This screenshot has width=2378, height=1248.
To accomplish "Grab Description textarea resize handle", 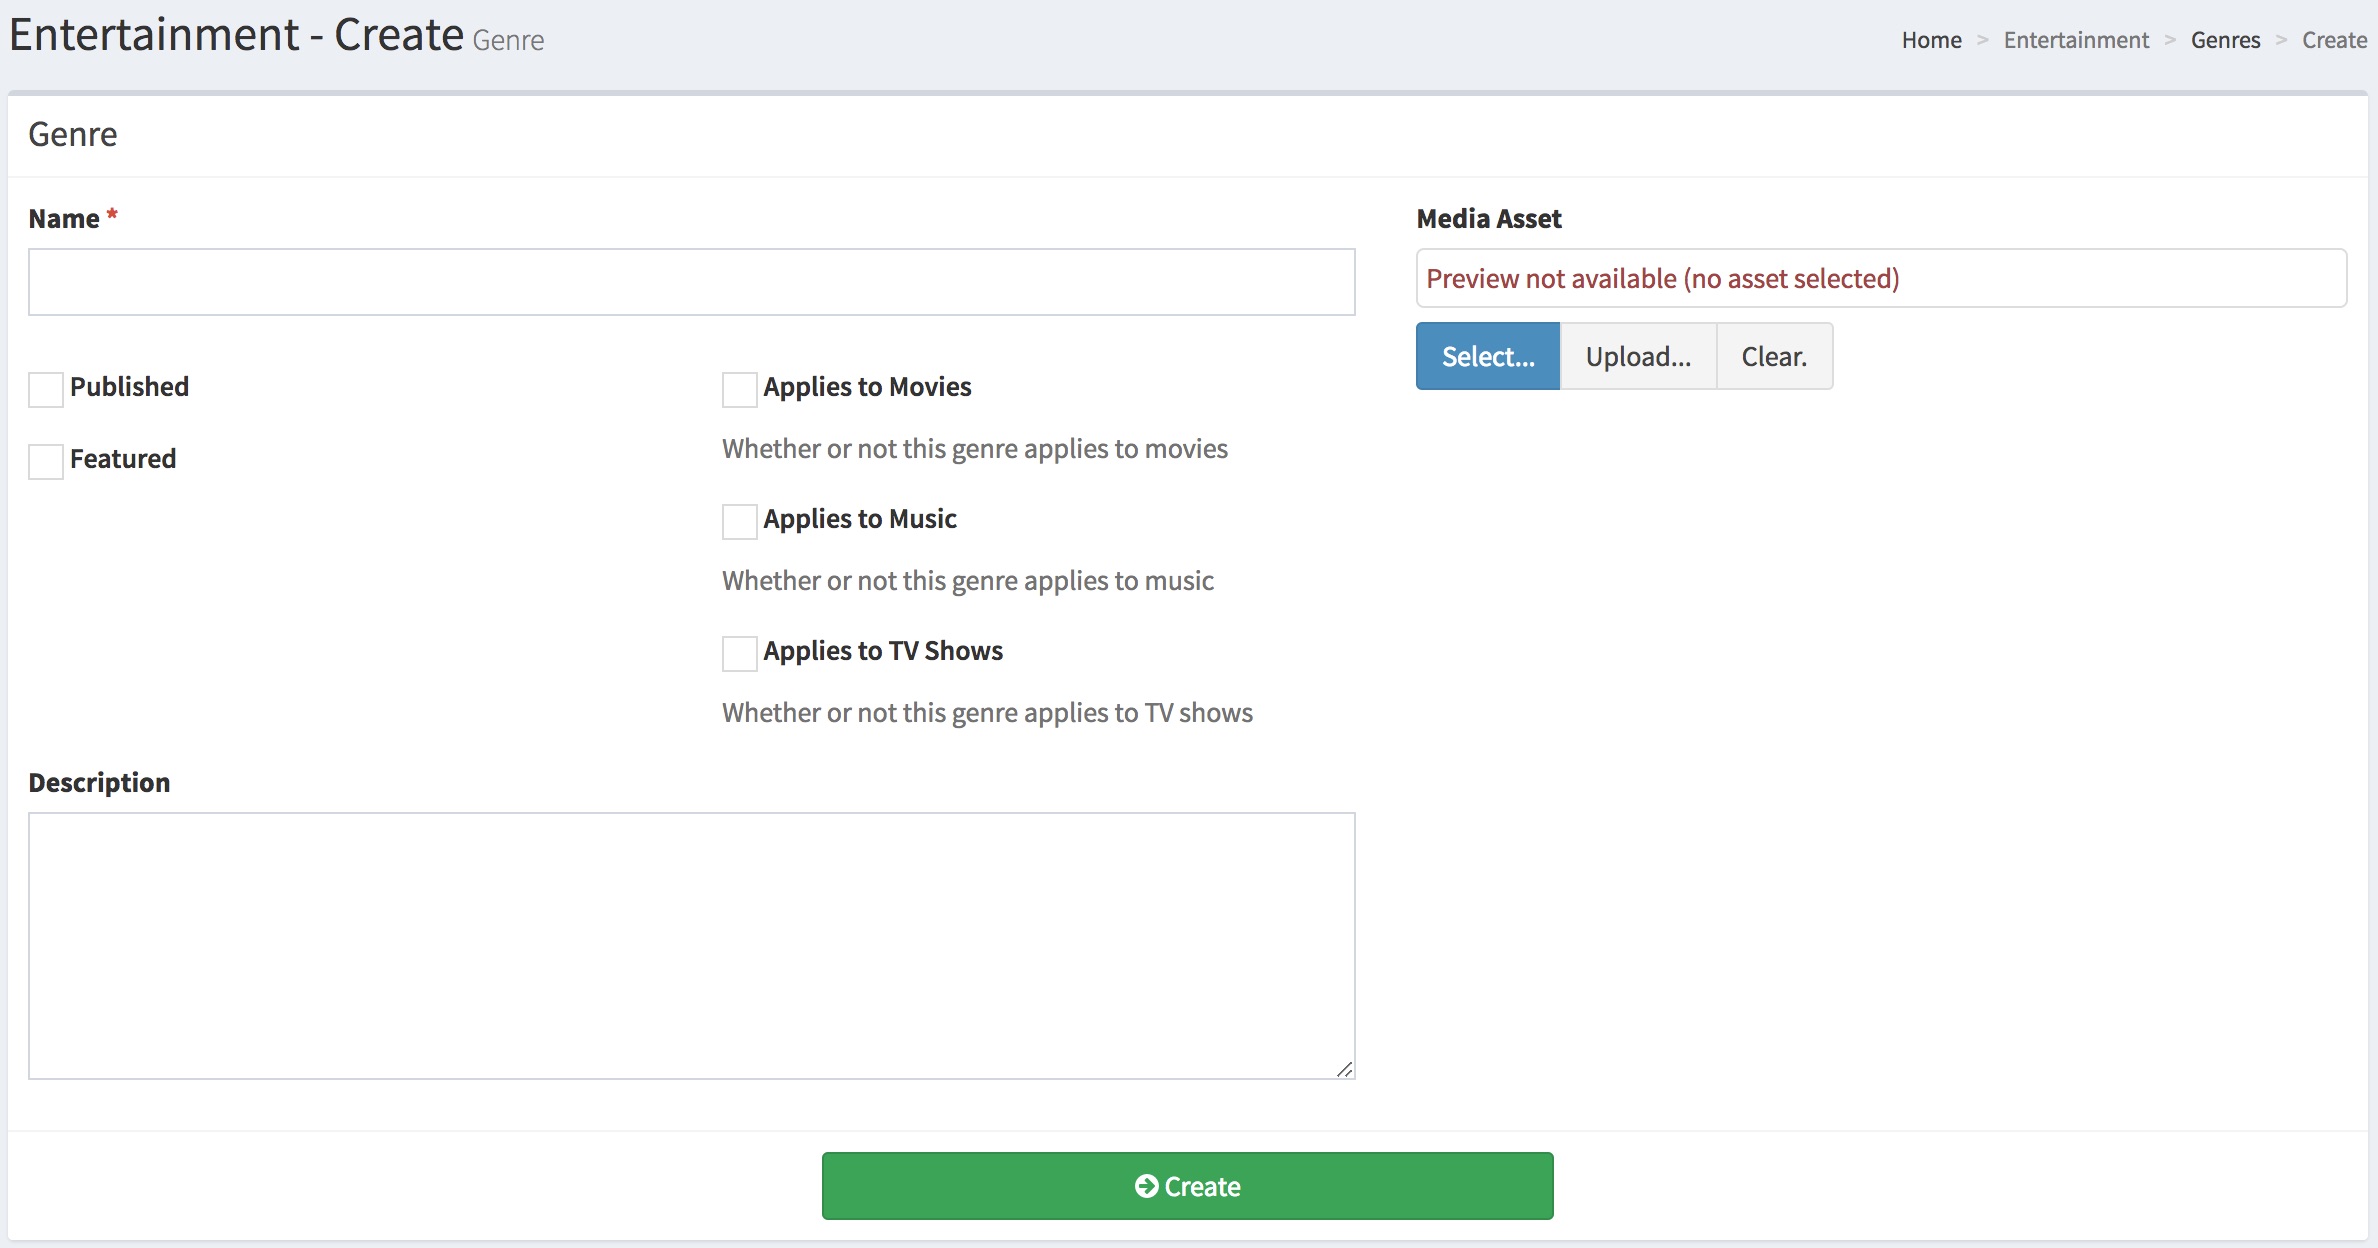I will click(x=1345, y=1069).
